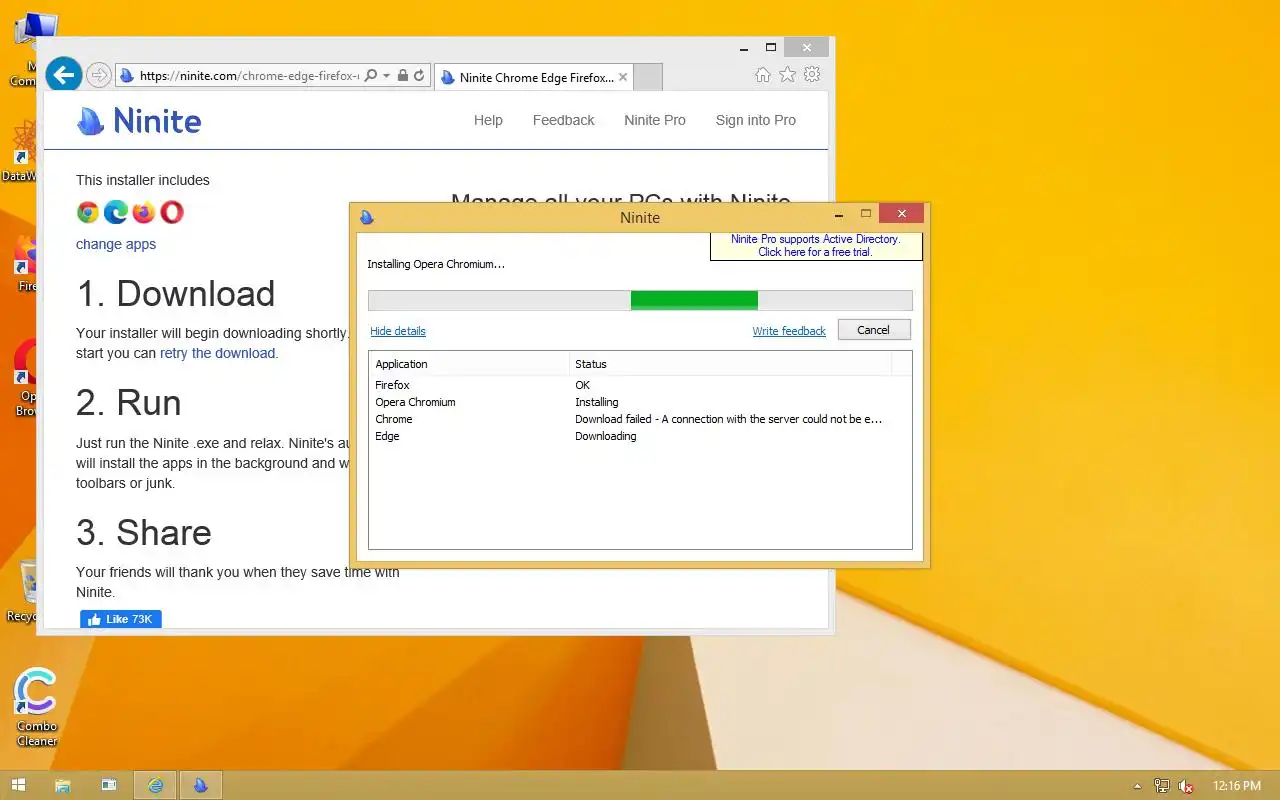This screenshot has width=1280, height=800.
Task: Click the Installing status text
Action: [x=596, y=402]
